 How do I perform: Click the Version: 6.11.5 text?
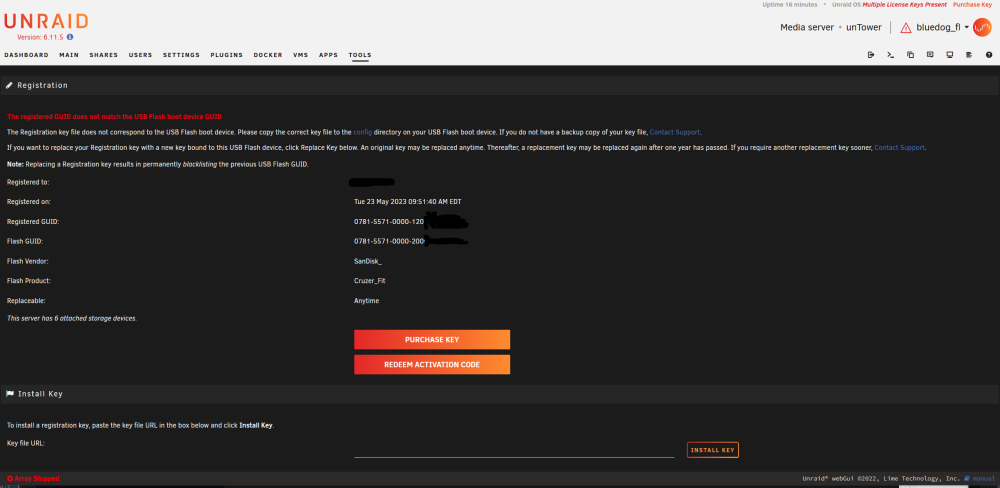[41, 38]
